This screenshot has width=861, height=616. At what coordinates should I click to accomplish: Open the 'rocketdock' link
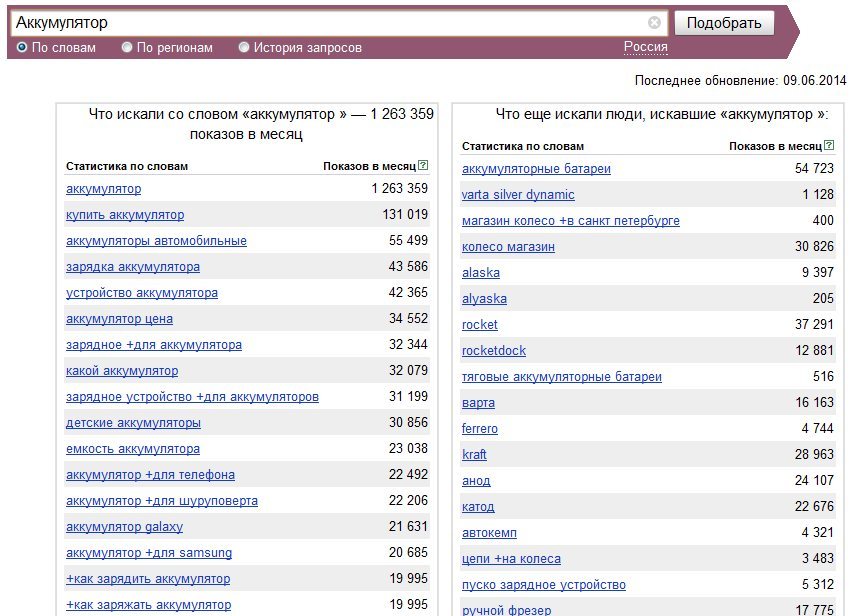[x=494, y=350]
